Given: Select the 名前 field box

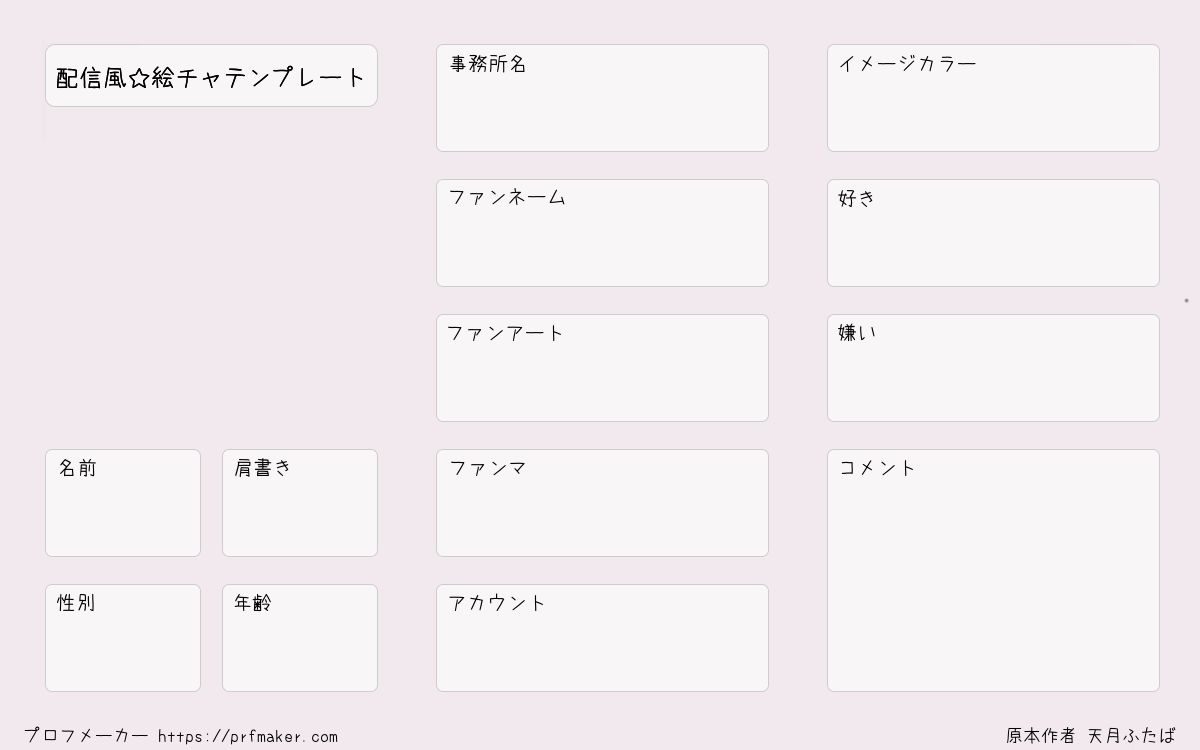Looking at the screenshot, I should pyautogui.click(x=123, y=503).
